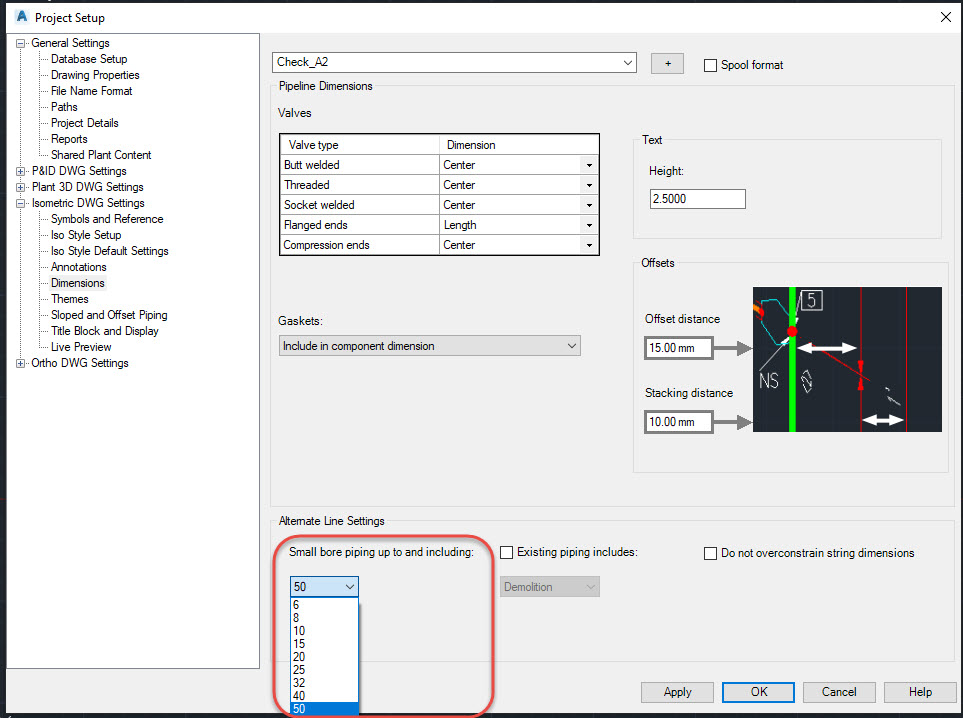Click the Valve type column header

[x=360, y=145]
